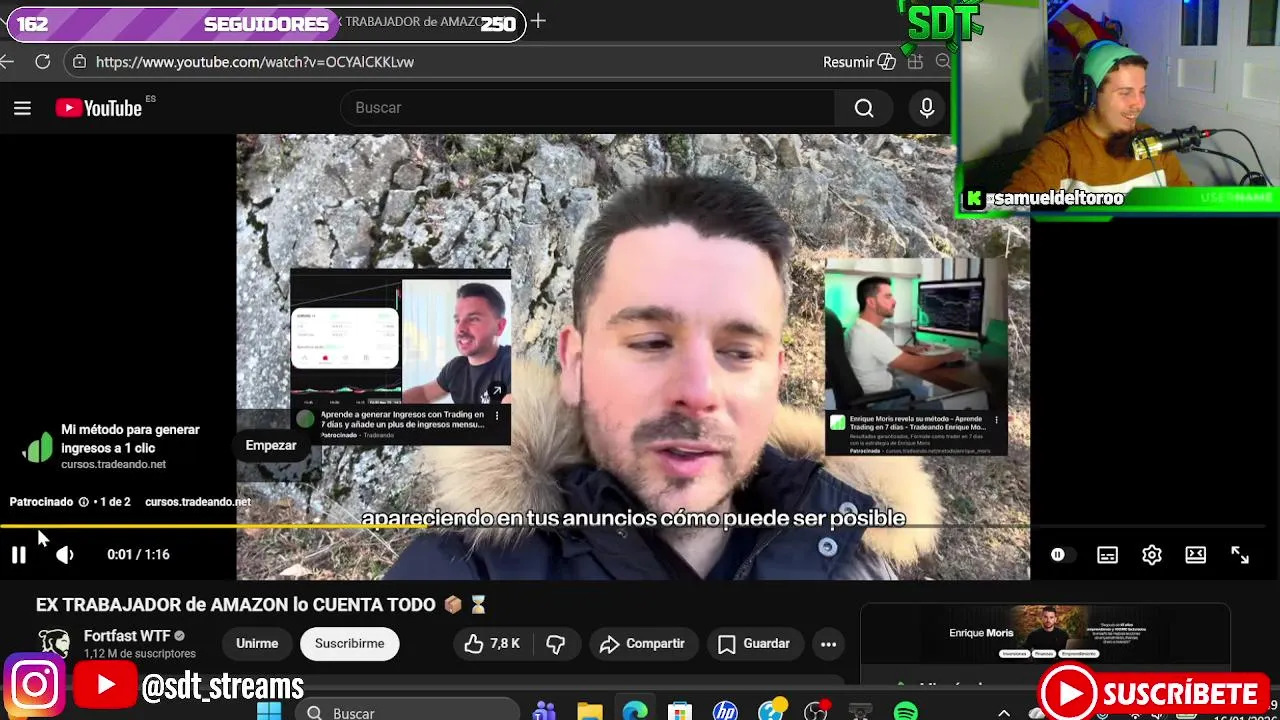Image resolution: width=1280 pixels, height=720 pixels.
Task: Open the Windows Start menu
Action: pos(269,712)
